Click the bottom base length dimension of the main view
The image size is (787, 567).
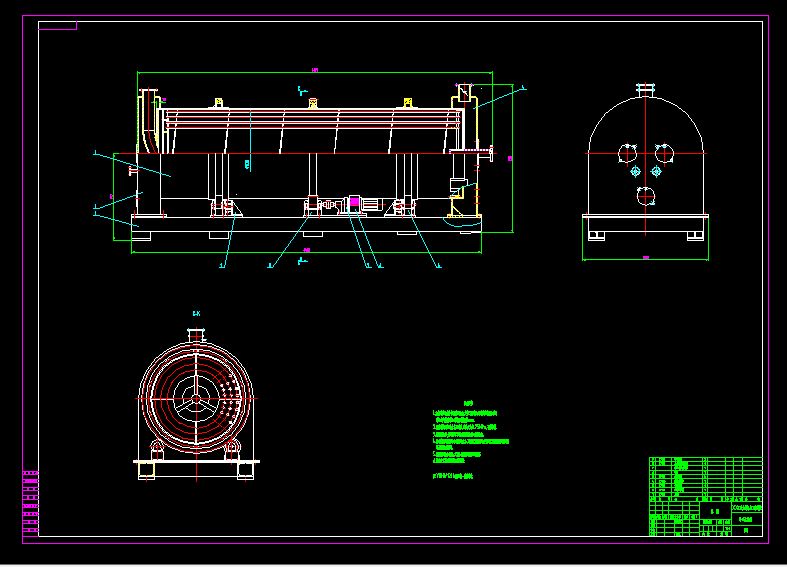click(307, 250)
